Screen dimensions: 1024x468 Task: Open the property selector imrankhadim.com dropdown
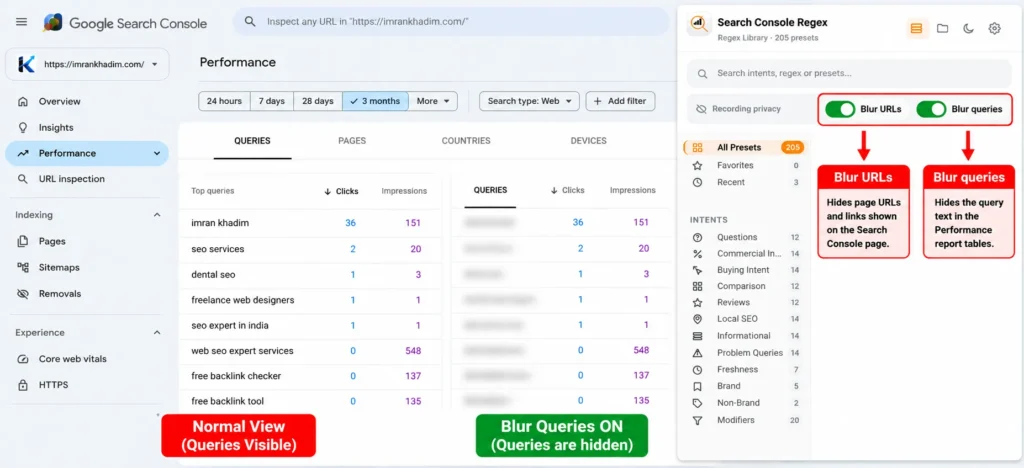pos(87,64)
